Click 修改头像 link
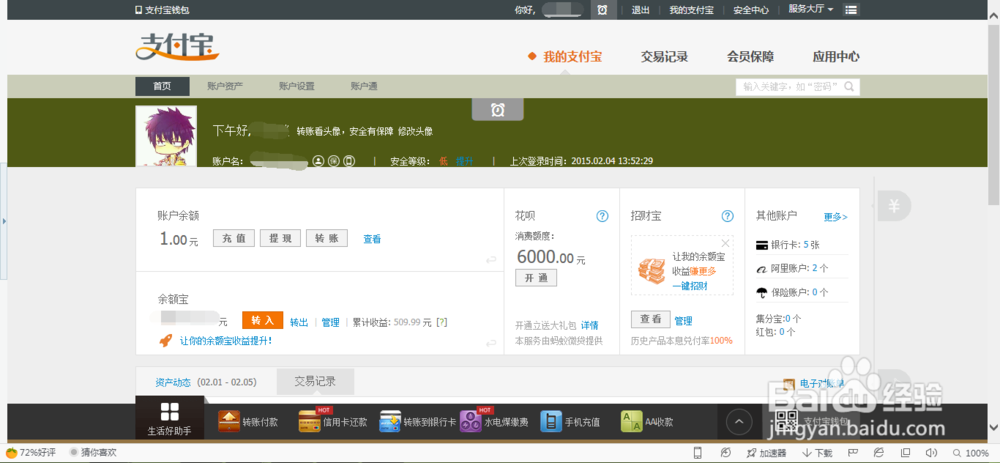1000x463 pixels. click(x=415, y=131)
